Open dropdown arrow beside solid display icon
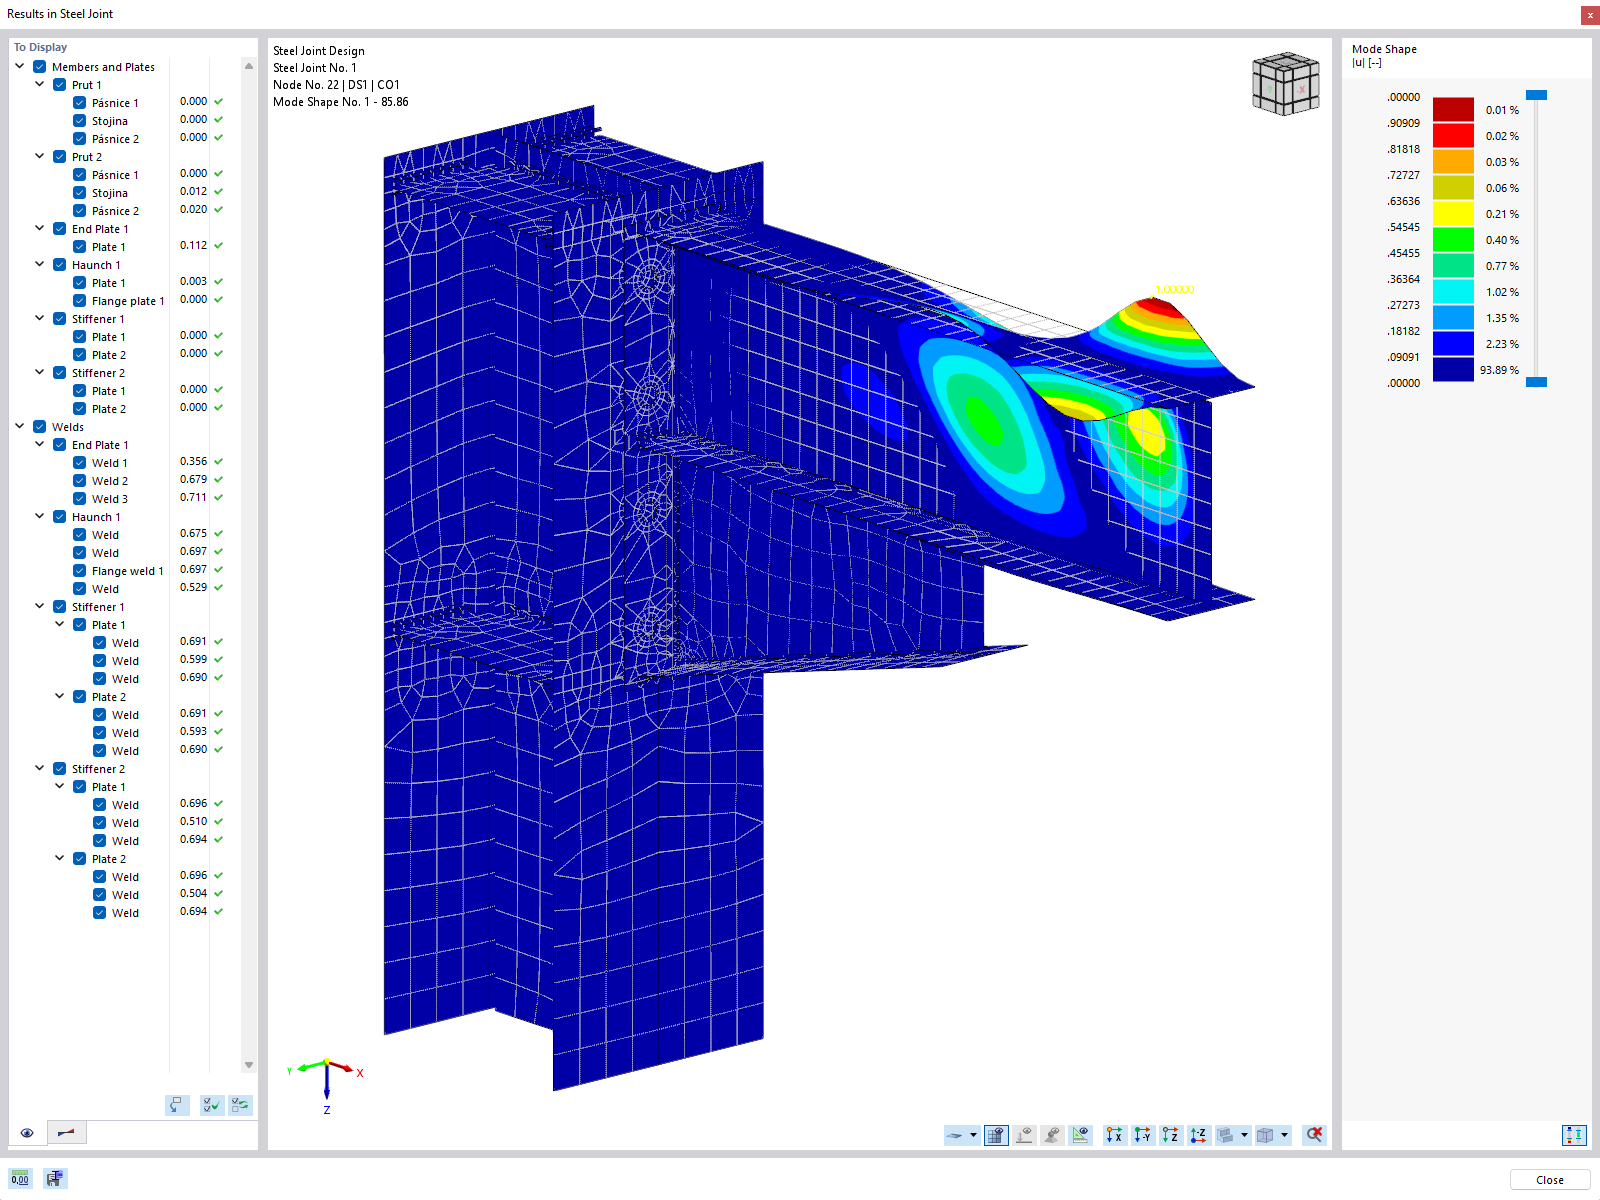 pos(1244,1135)
